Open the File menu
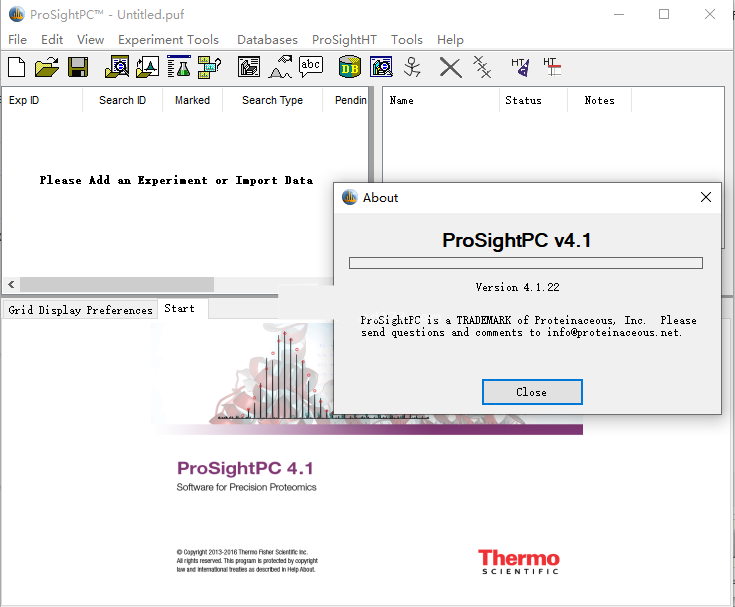The height and width of the screenshot is (607, 735). coord(17,40)
